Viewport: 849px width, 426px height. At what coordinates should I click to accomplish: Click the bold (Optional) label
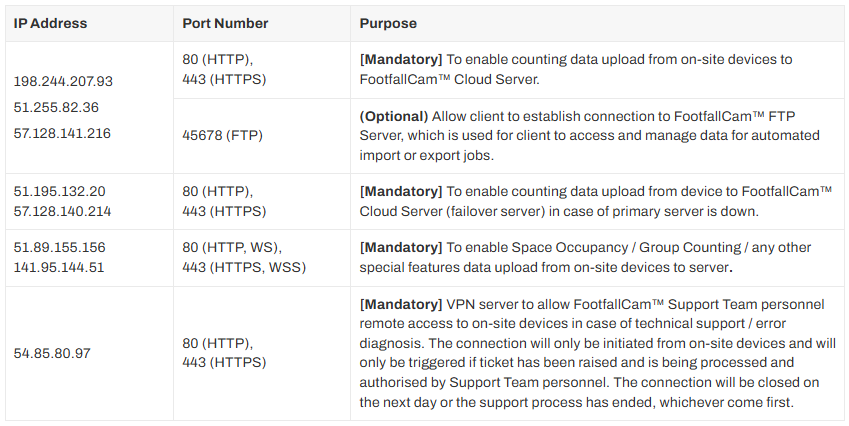coord(394,118)
